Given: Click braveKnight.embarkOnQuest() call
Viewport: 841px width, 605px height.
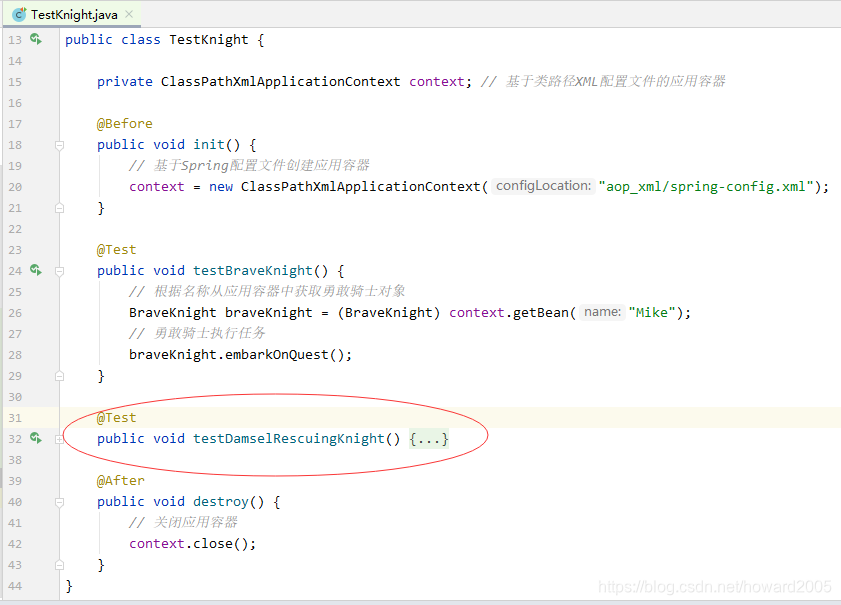Looking at the screenshot, I should click(x=240, y=355).
